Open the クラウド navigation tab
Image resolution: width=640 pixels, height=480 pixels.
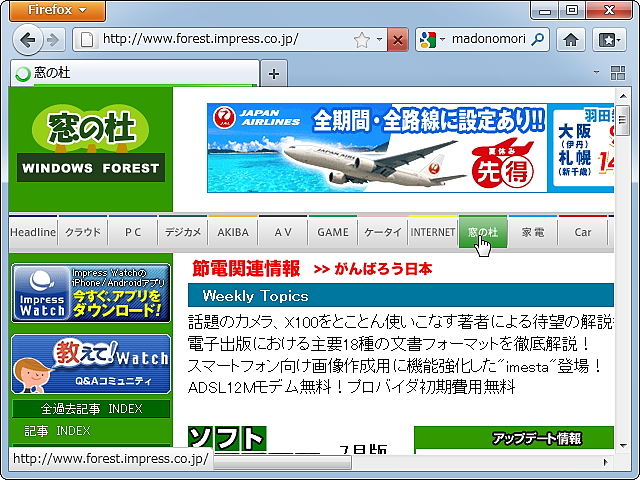[x=83, y=232]
